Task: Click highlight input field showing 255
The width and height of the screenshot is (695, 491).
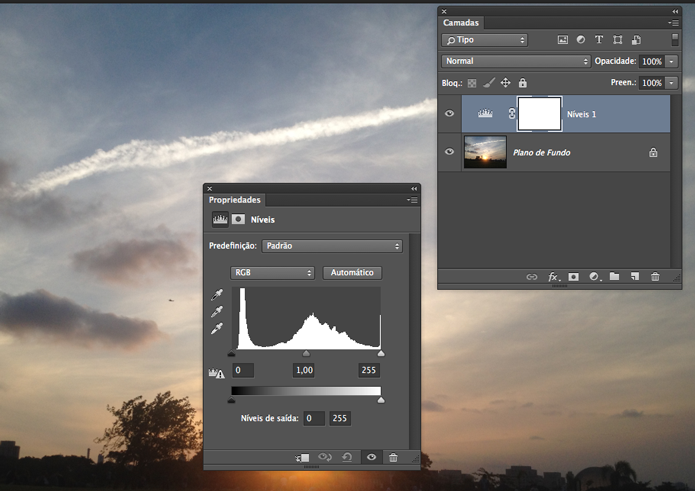Action: tap(368, 370)
